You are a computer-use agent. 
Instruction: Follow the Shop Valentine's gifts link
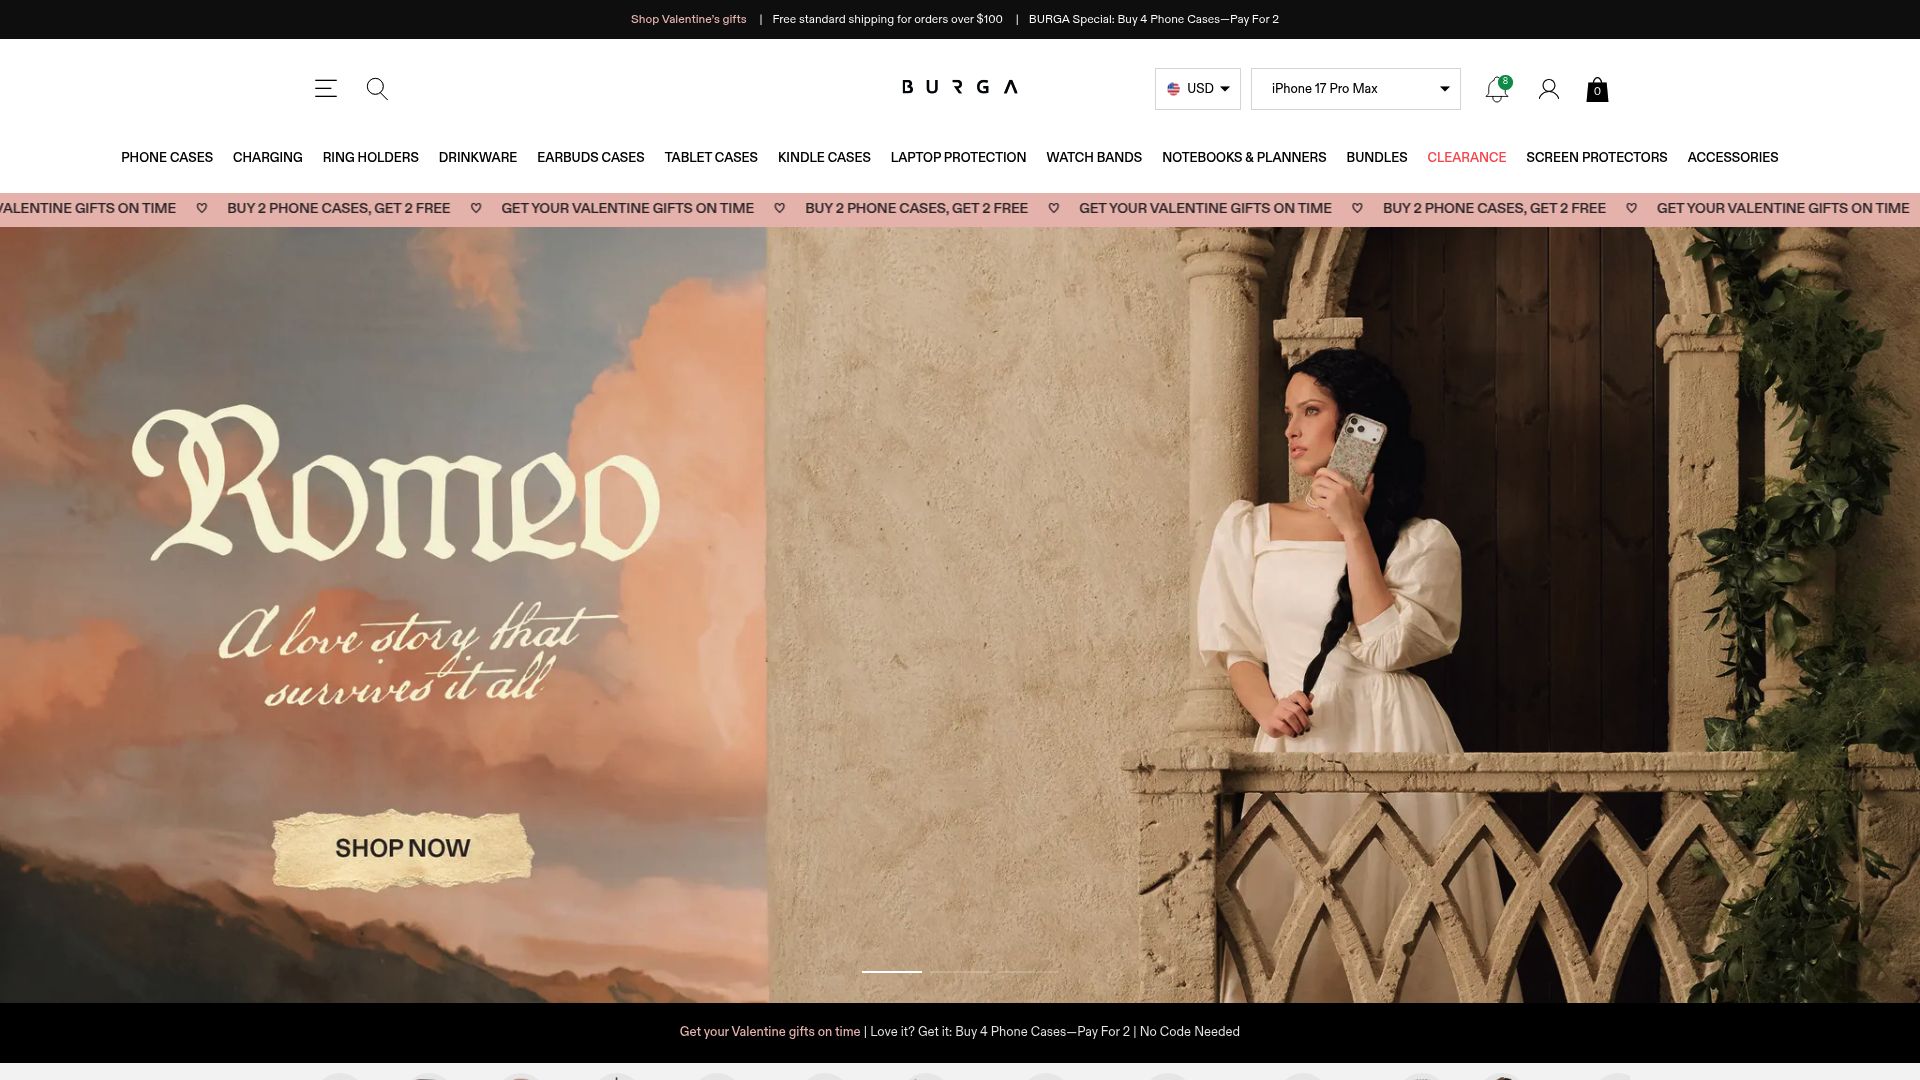point(688,19)
